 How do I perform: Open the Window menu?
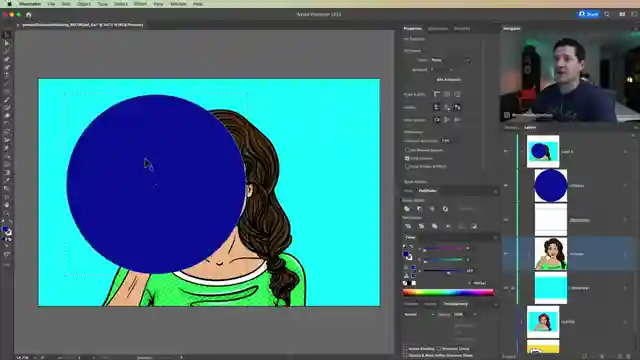[x=178, y=4]
